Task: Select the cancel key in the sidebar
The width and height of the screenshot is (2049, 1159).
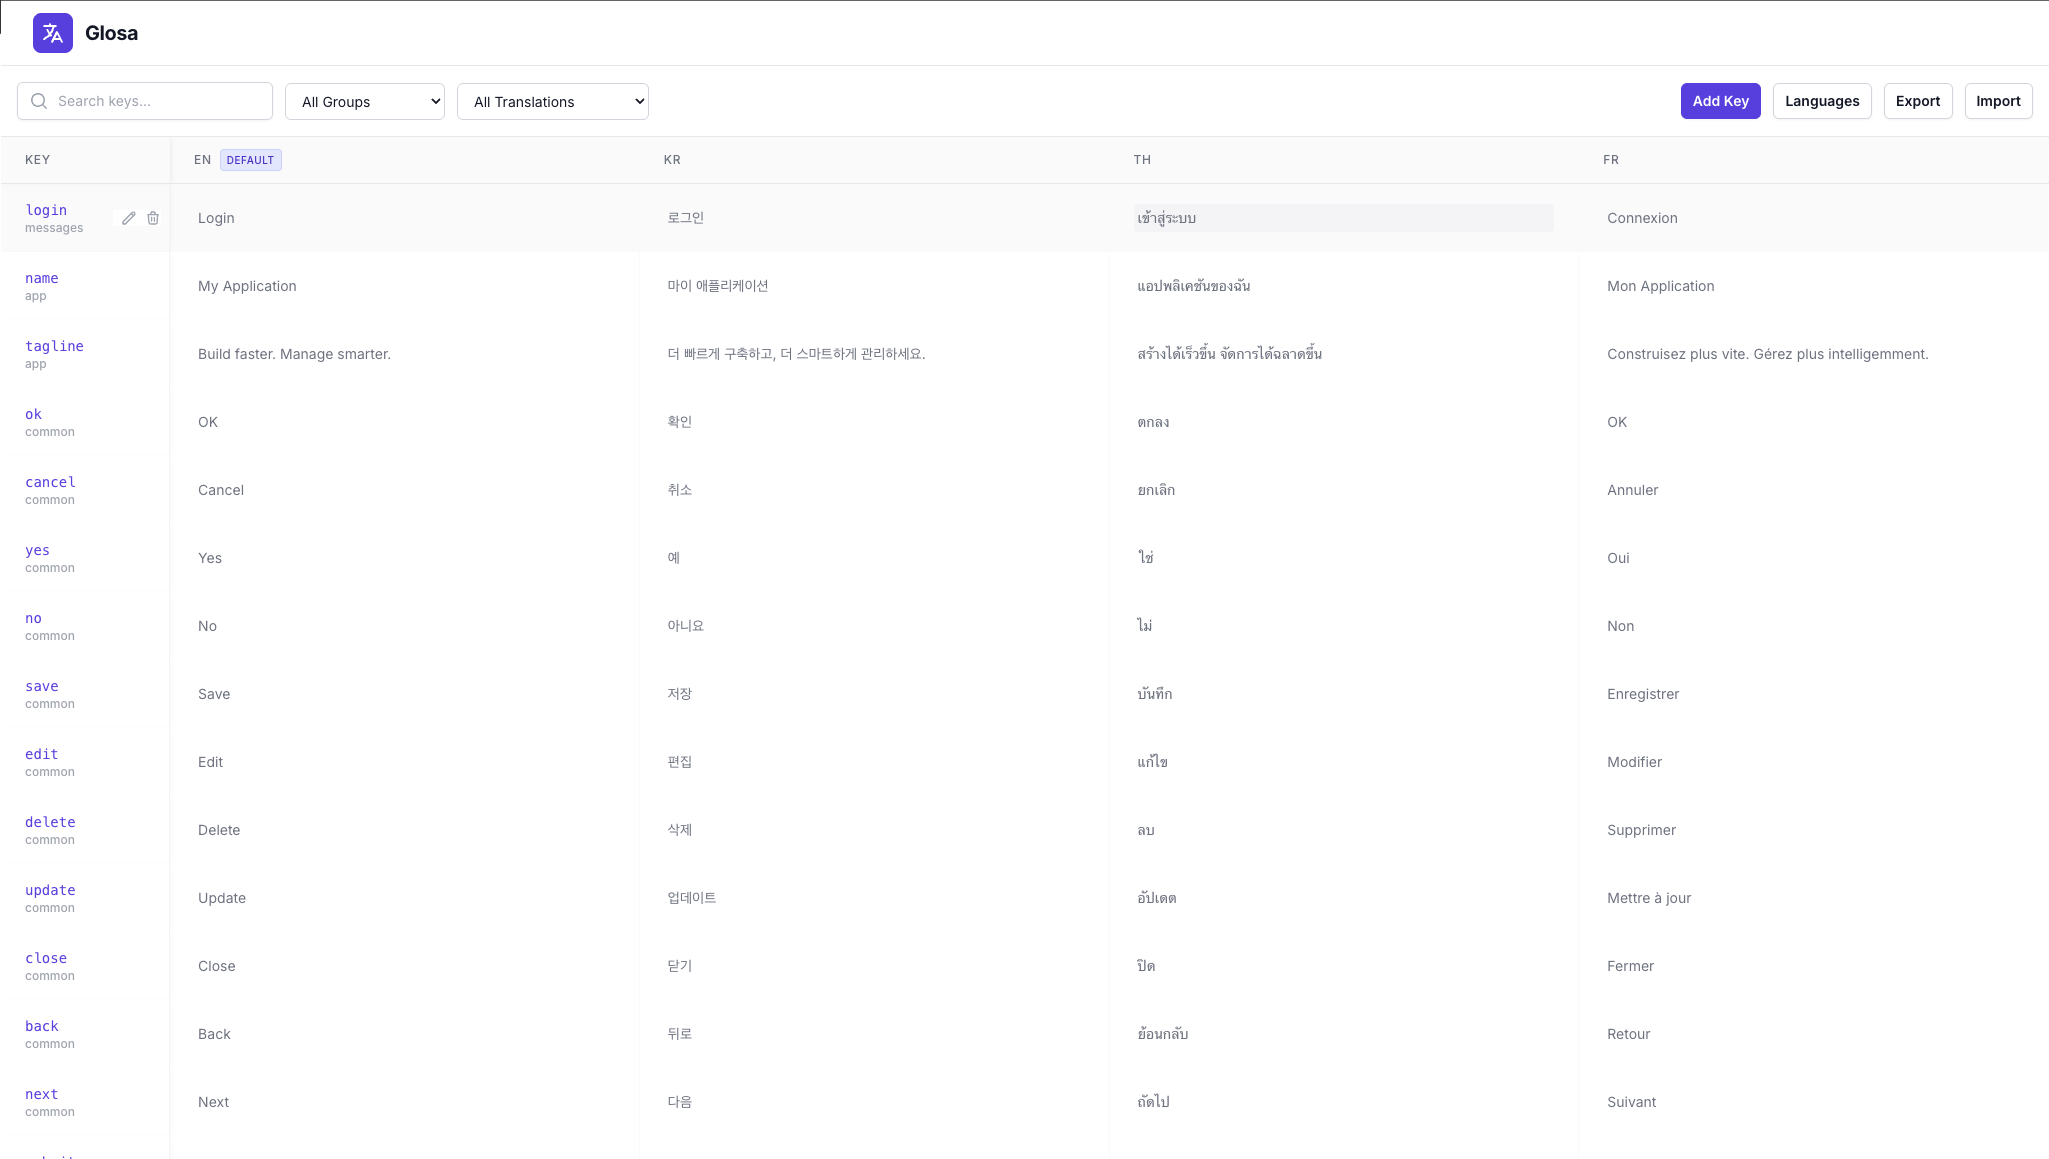Action: pos(49,482)
